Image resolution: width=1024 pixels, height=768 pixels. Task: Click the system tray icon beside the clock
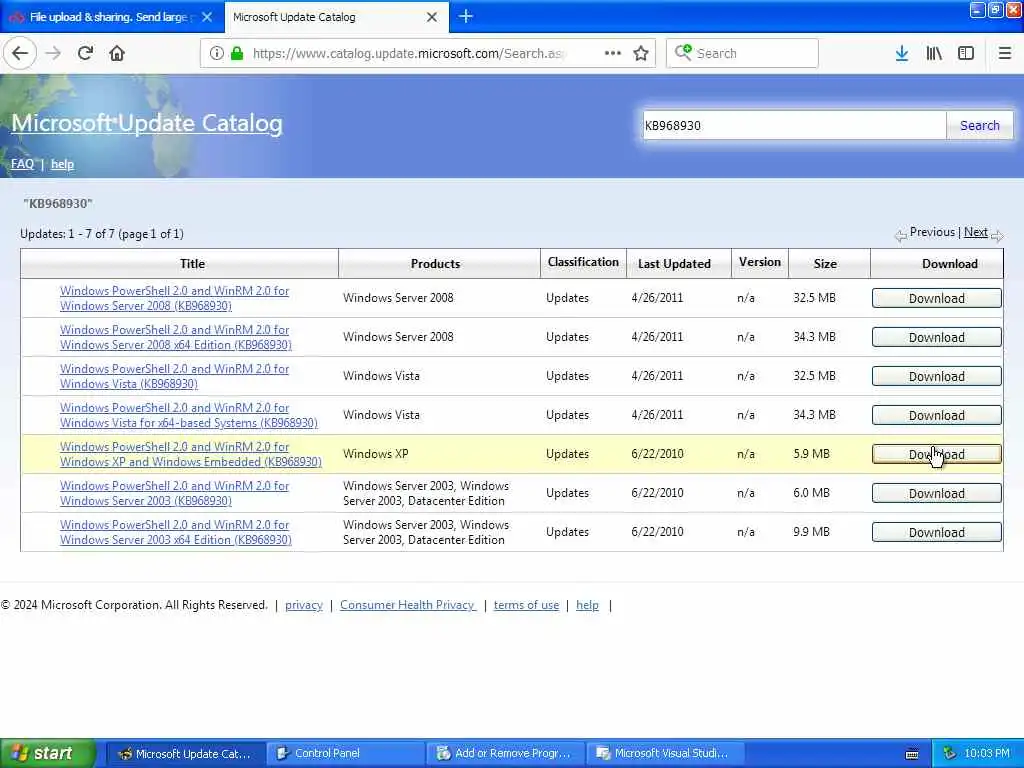(x=949, y=754)
